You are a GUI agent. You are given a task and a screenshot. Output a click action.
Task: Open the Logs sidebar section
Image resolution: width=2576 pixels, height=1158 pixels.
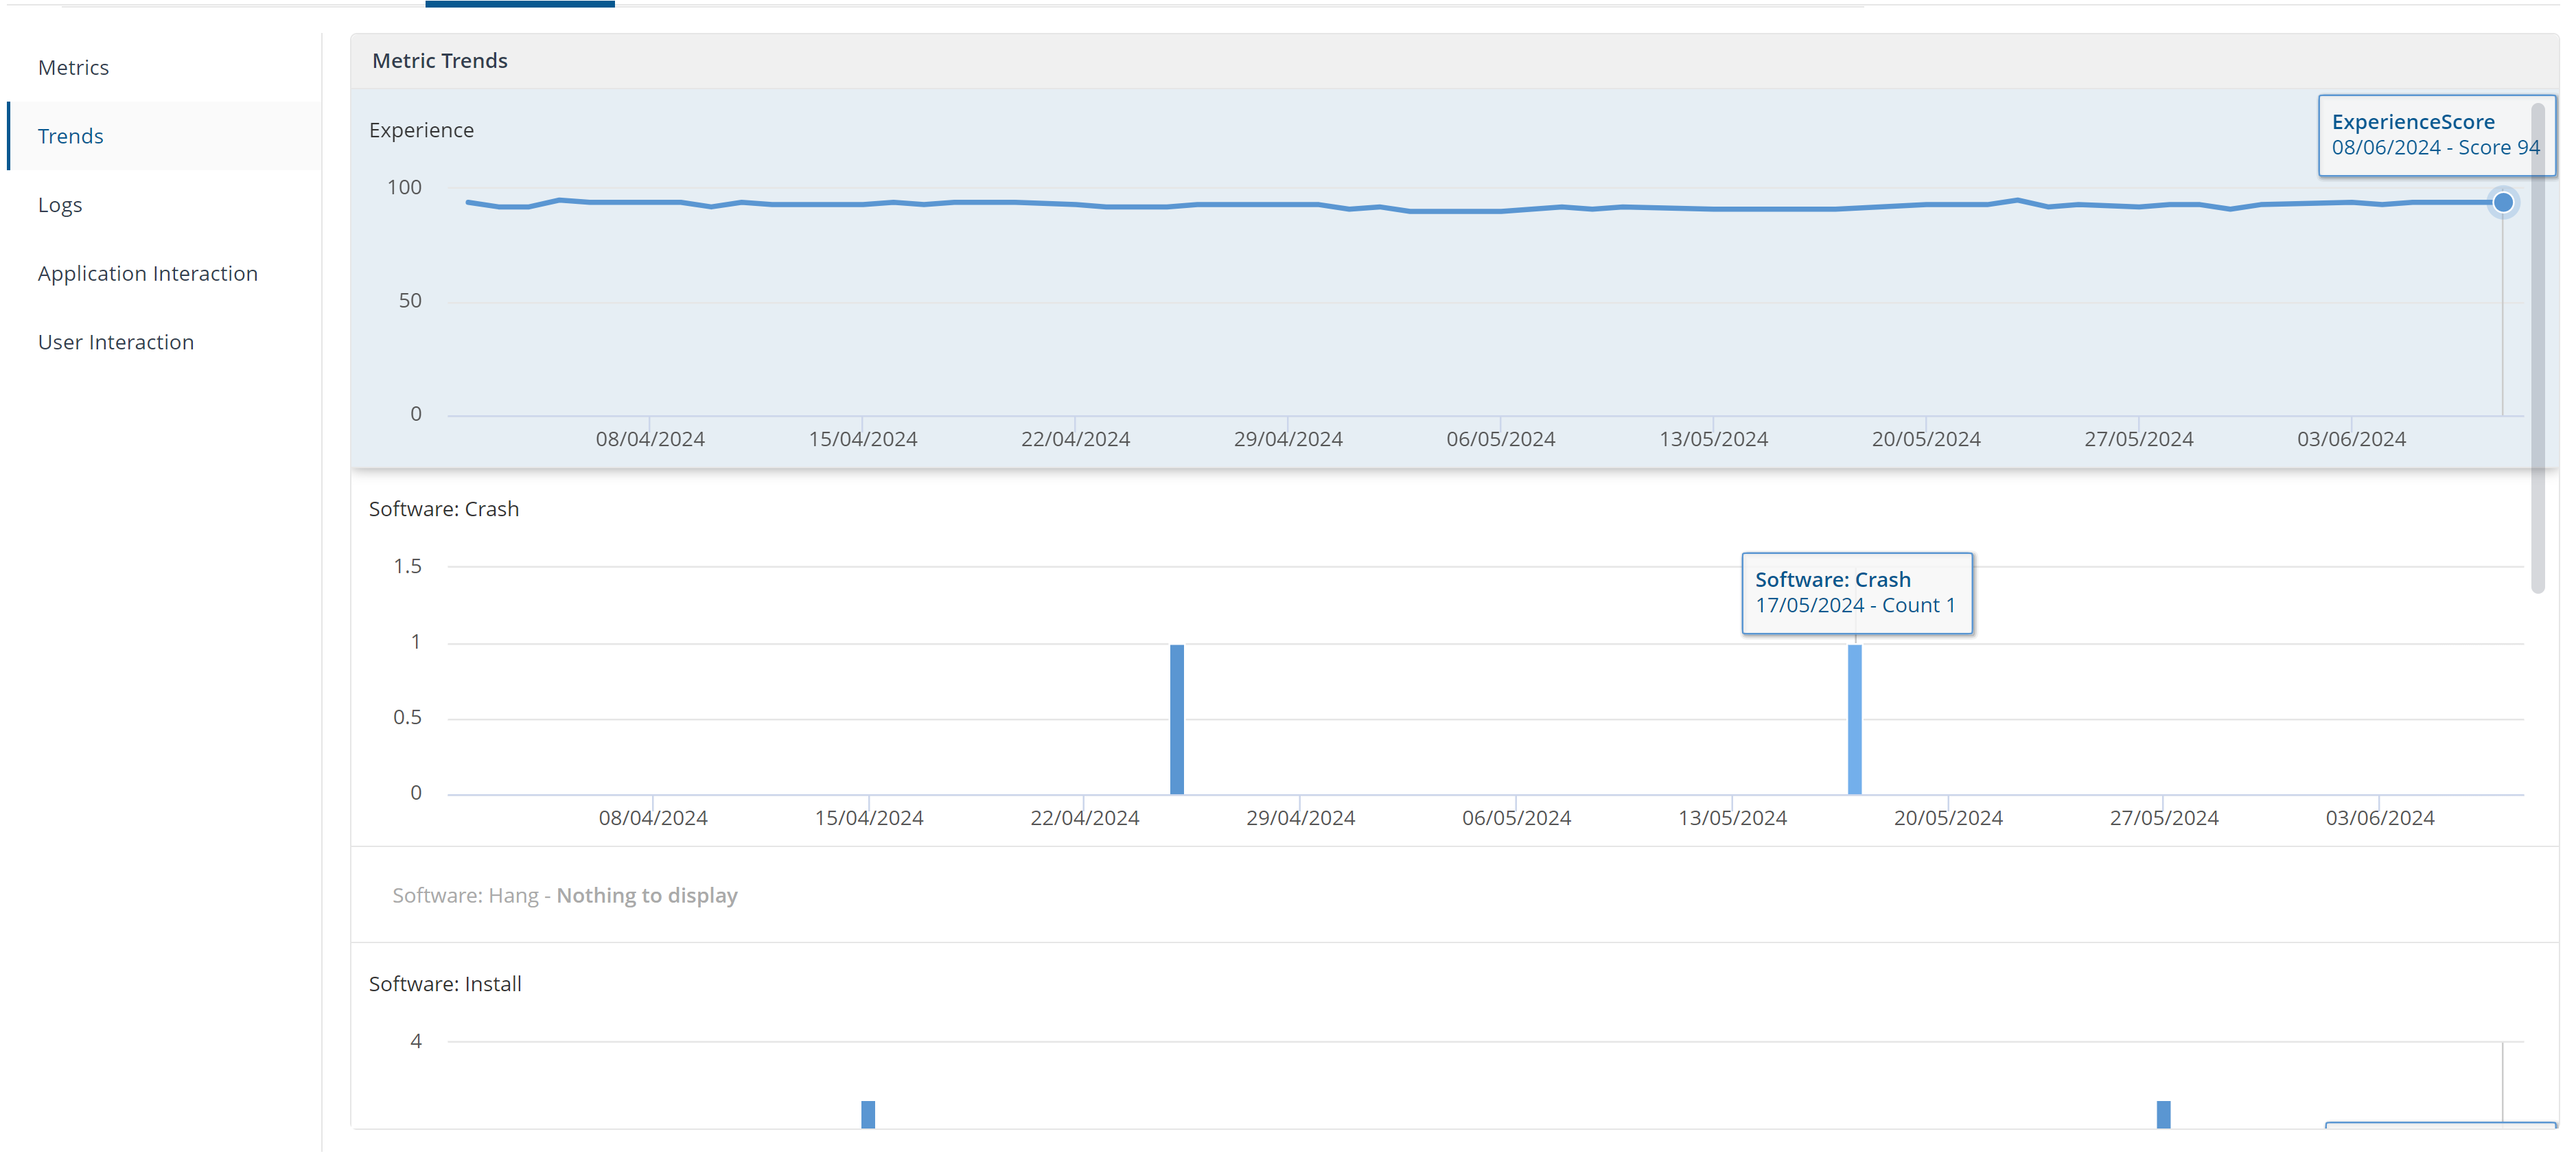coord(60,205)
